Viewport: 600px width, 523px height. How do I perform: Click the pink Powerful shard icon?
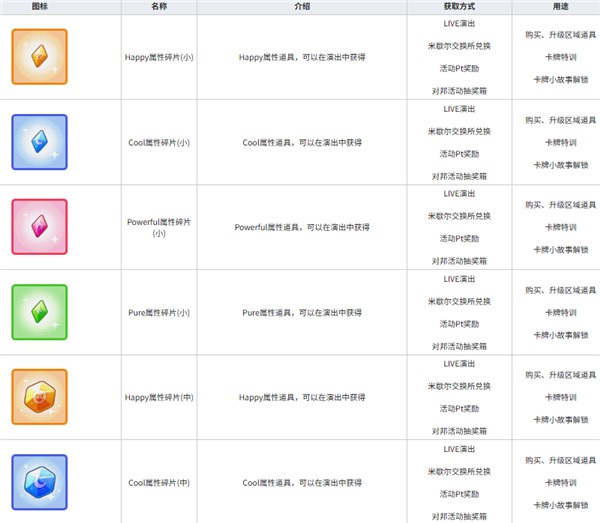(x=39, y=227)
